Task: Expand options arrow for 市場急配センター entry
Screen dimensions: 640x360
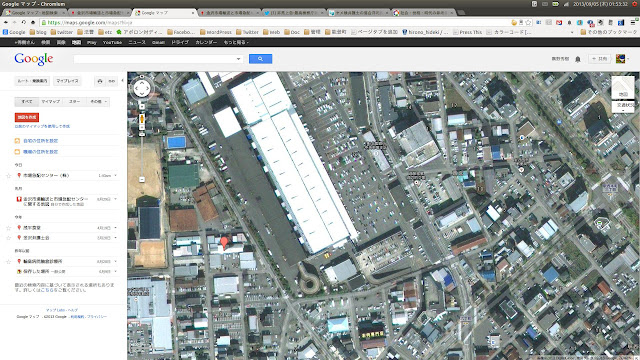Action: click(116, 176)
